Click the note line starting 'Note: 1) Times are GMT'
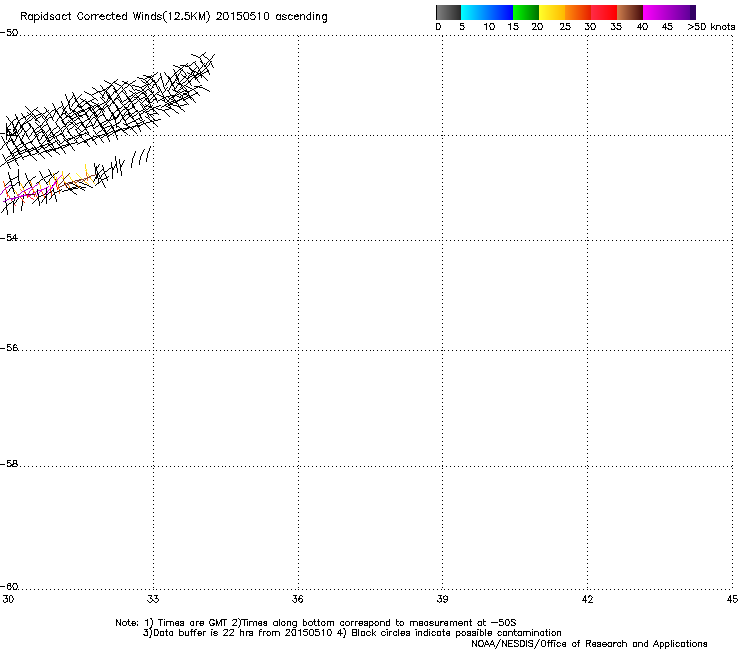Screen dimensions: 740x650 (x=316, y=623)
